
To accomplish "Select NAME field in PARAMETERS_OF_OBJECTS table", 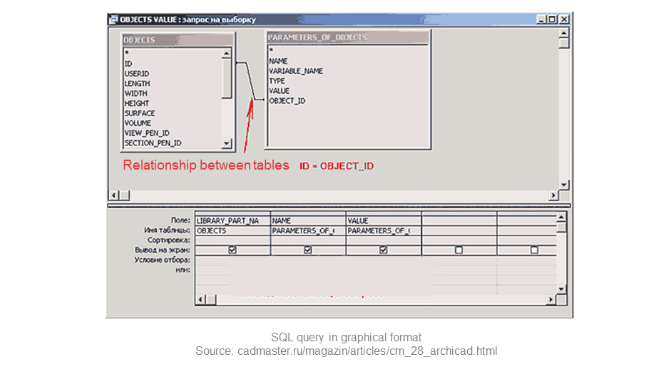I will [x=278, y=61].
